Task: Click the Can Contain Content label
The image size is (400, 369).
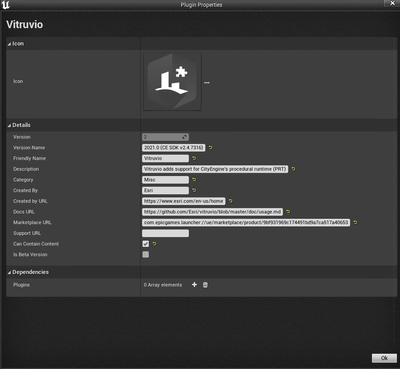Action: pyautogui.click(x=36, y=244)
